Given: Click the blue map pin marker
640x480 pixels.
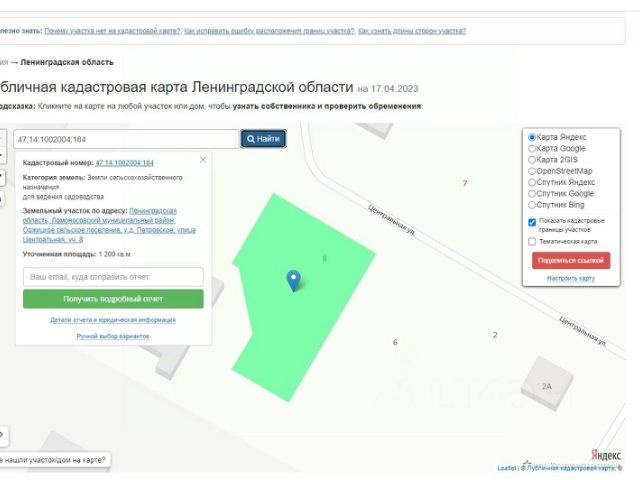Looking at the screenshot, I should 293,280.
